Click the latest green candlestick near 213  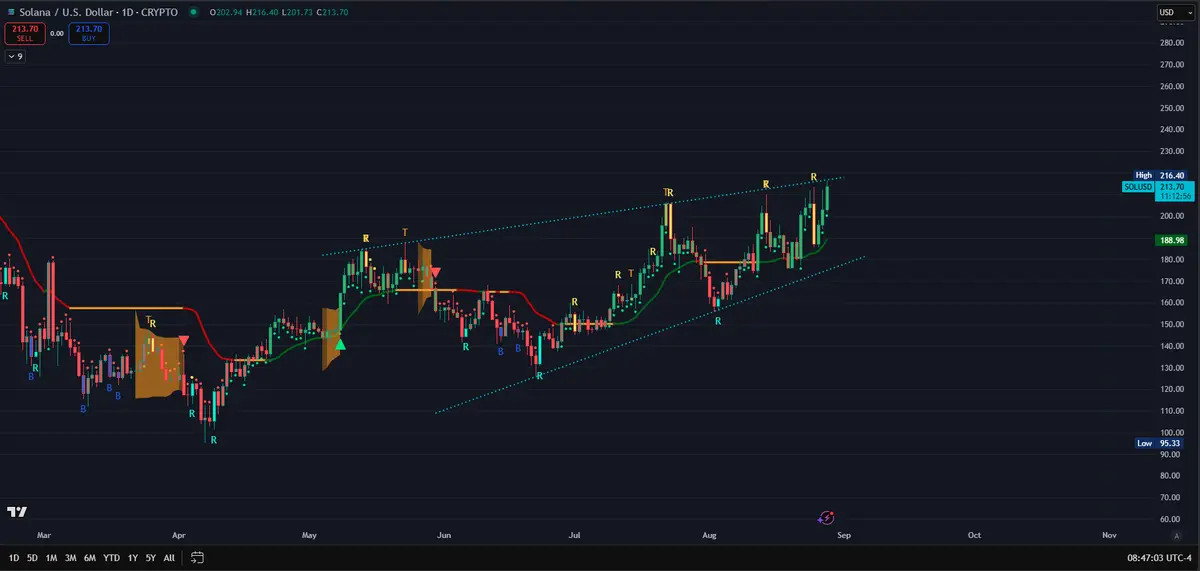coord(827,197)
